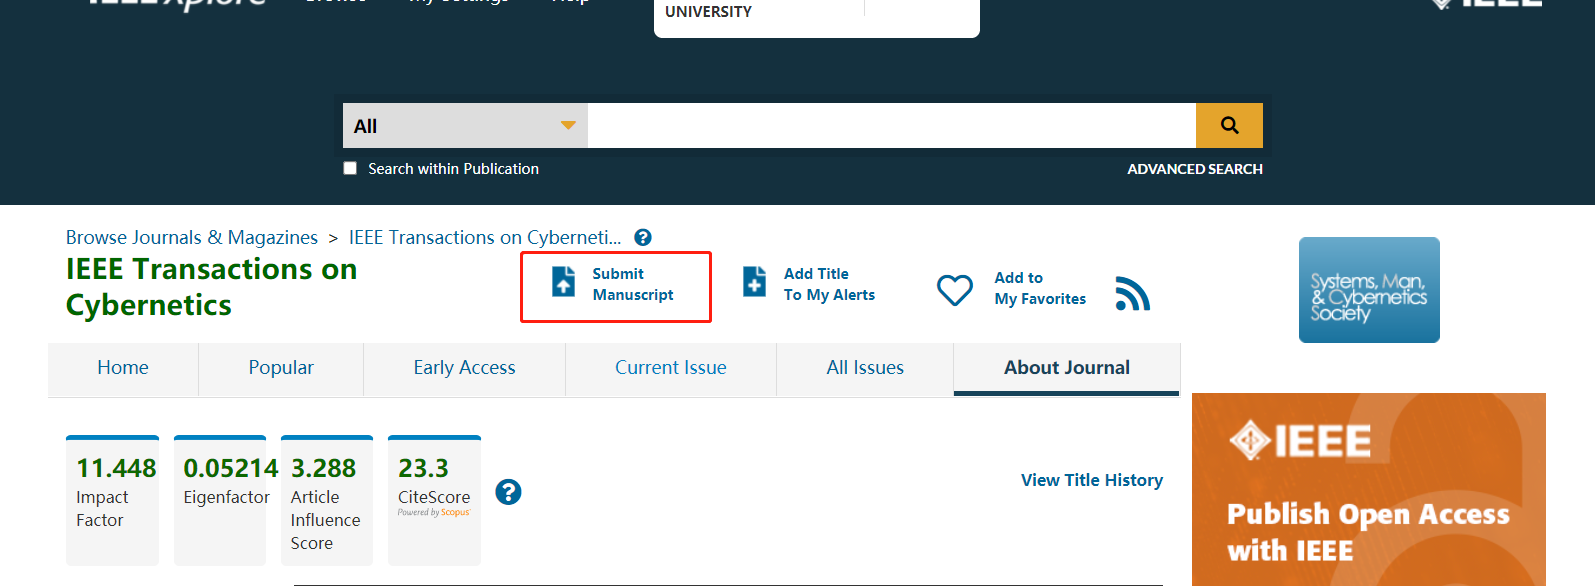Image resolution: width=1595 pixels, height=586 pixels.
Task: Switch to the Popular tab
Action: click(x=281, y=368)
